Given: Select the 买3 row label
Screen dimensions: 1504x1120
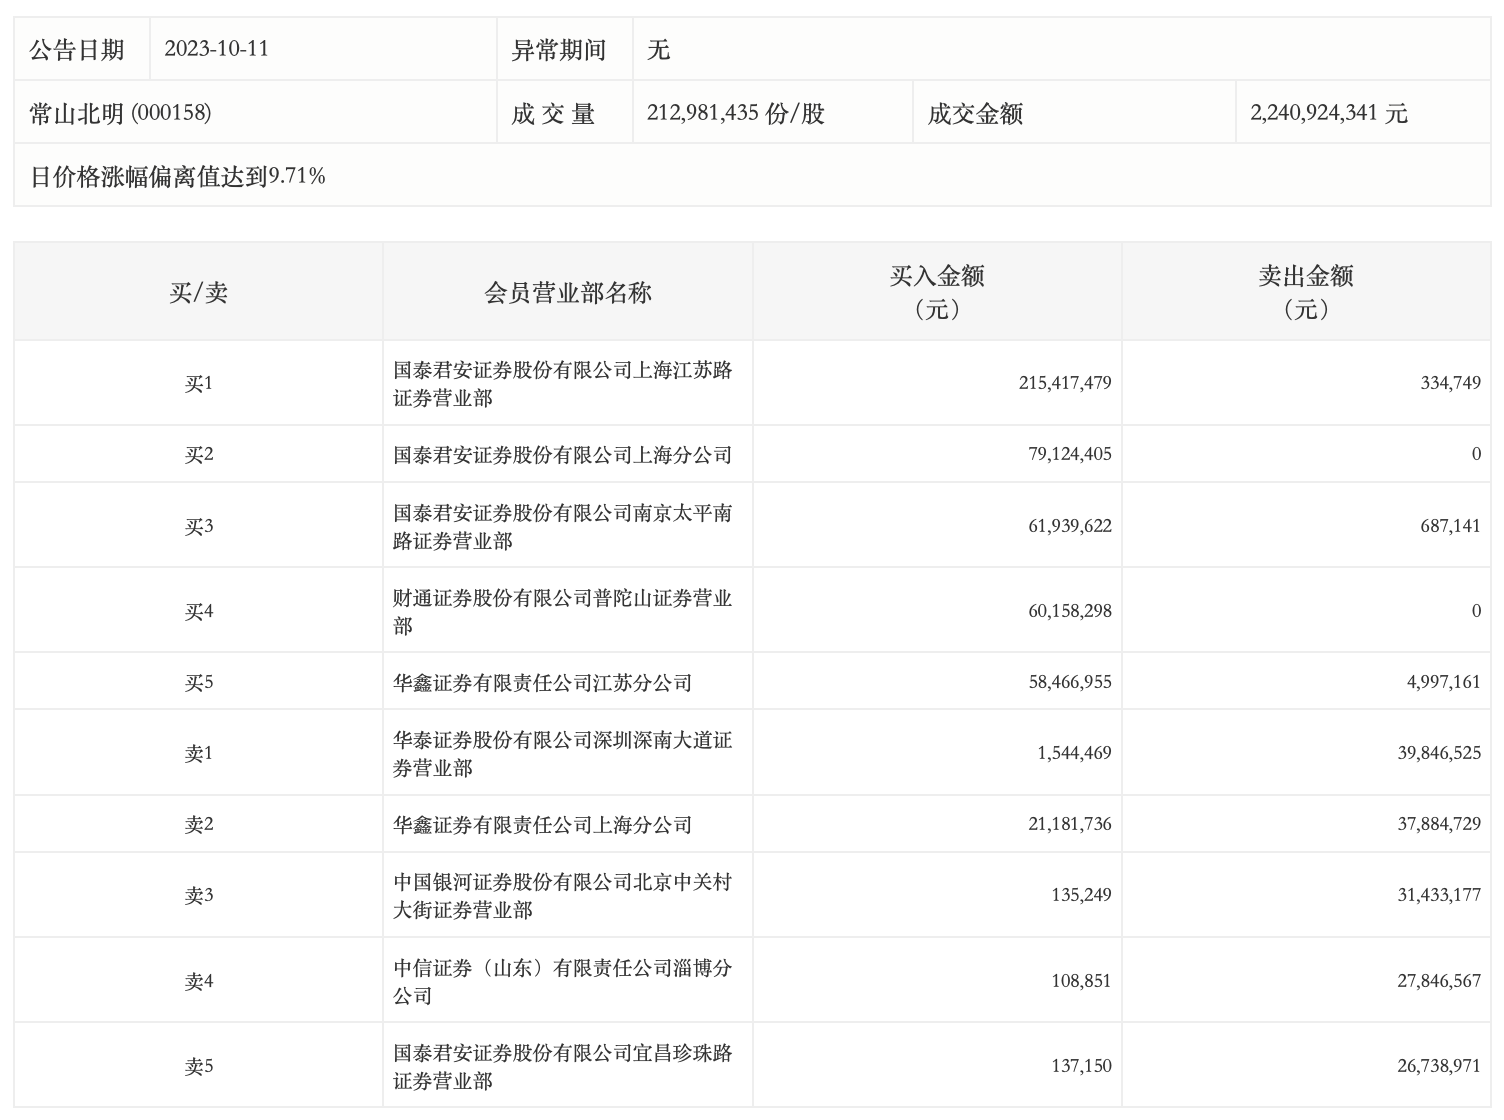Looking at the screenshot, I should (x=198, y=526).
